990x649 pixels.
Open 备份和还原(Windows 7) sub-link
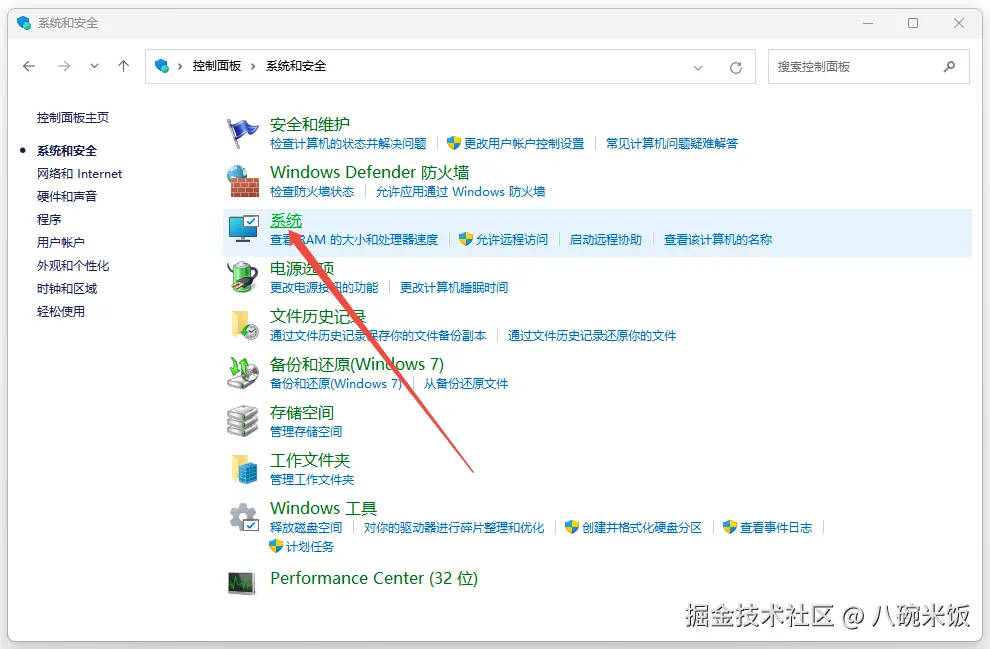click(335, 383)
